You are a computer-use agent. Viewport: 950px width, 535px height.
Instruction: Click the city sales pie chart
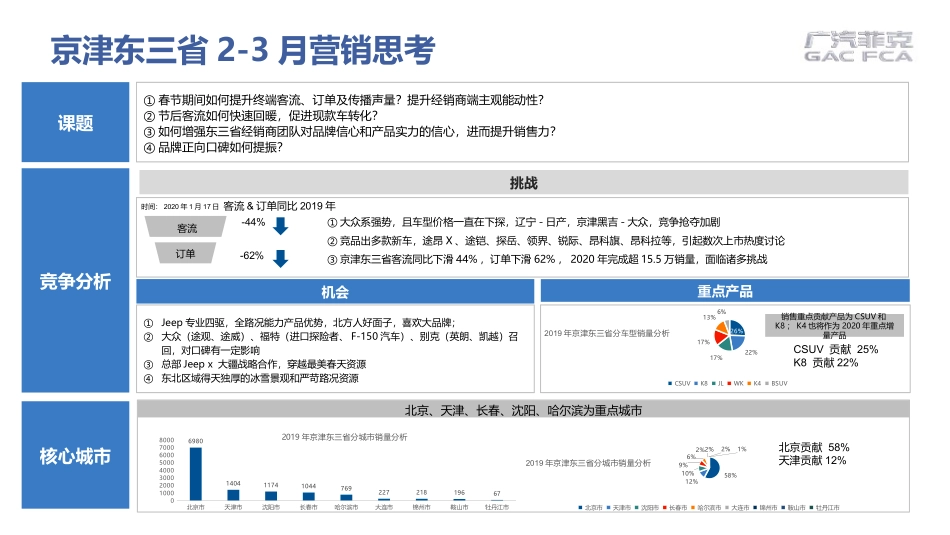click(709, 466)
